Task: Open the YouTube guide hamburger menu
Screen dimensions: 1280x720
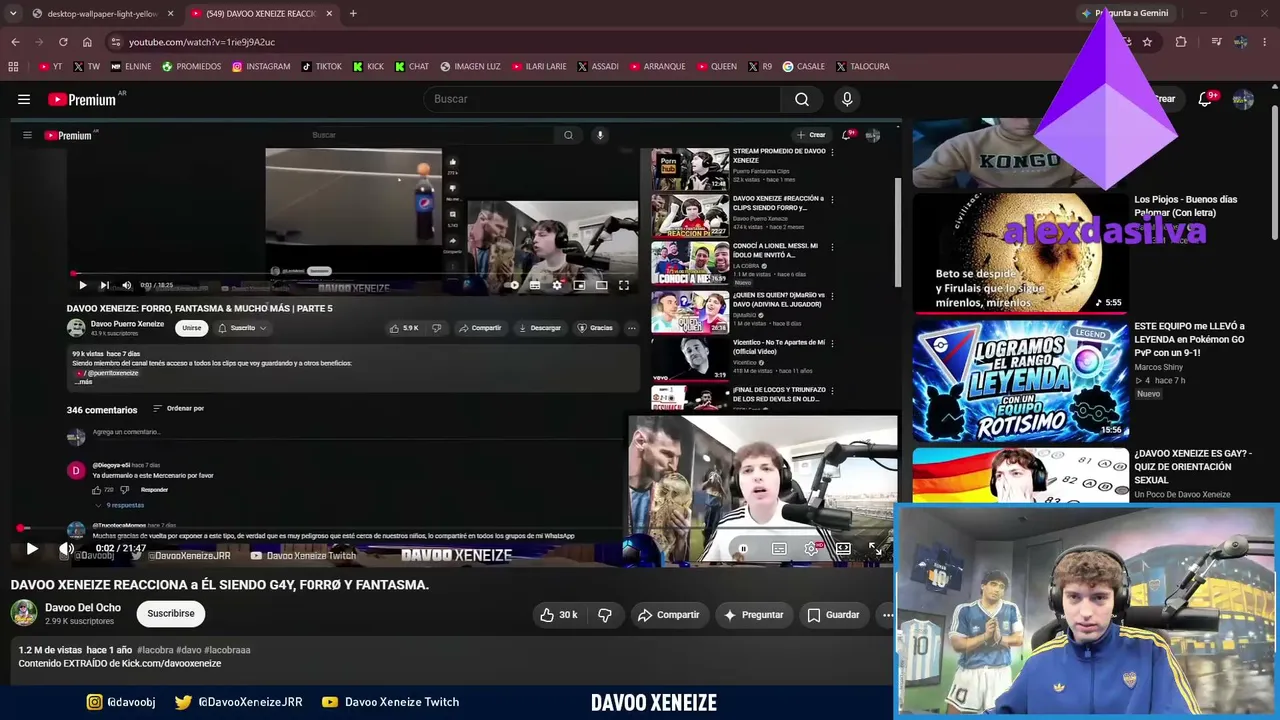Action: pos(24,99)
